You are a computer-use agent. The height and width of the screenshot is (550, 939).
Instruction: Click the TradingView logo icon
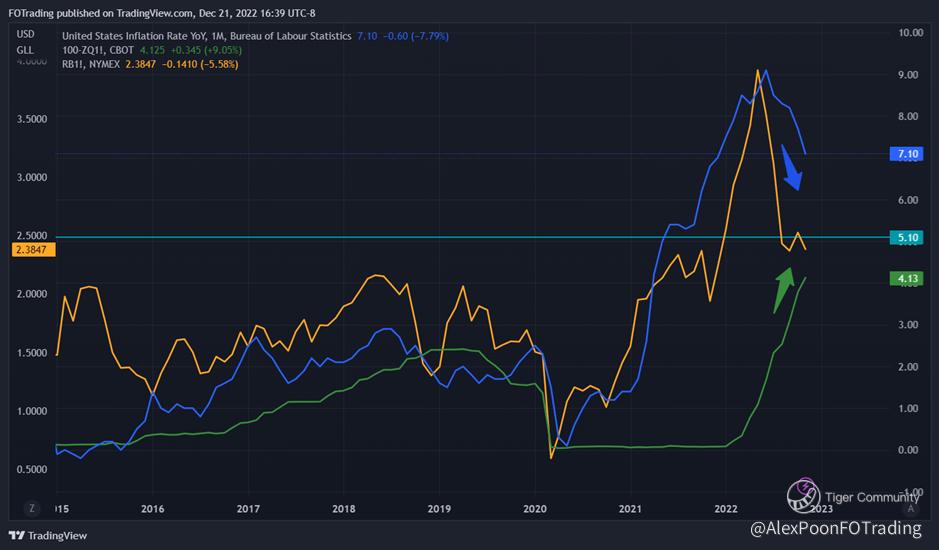(16, 535)
